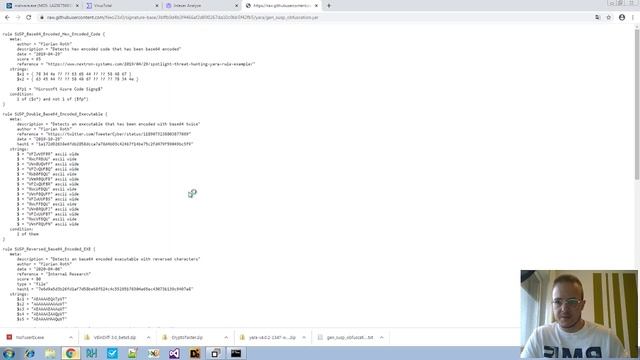Click the nextron-systems.com reference URL text
Image resolution: width=640 pixels, height=360 pixels.
[x=151, y=64]
